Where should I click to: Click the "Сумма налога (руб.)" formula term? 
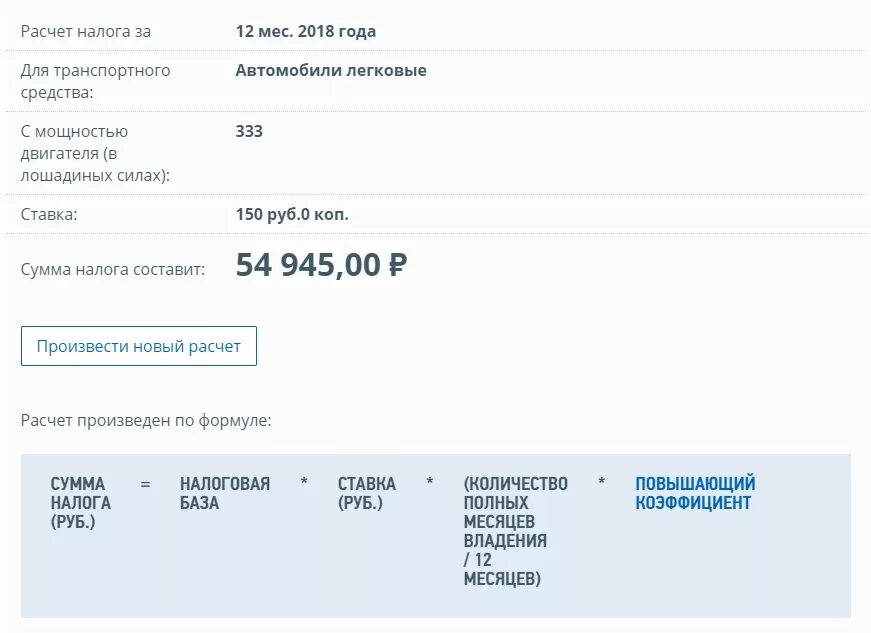coord(80,503)
